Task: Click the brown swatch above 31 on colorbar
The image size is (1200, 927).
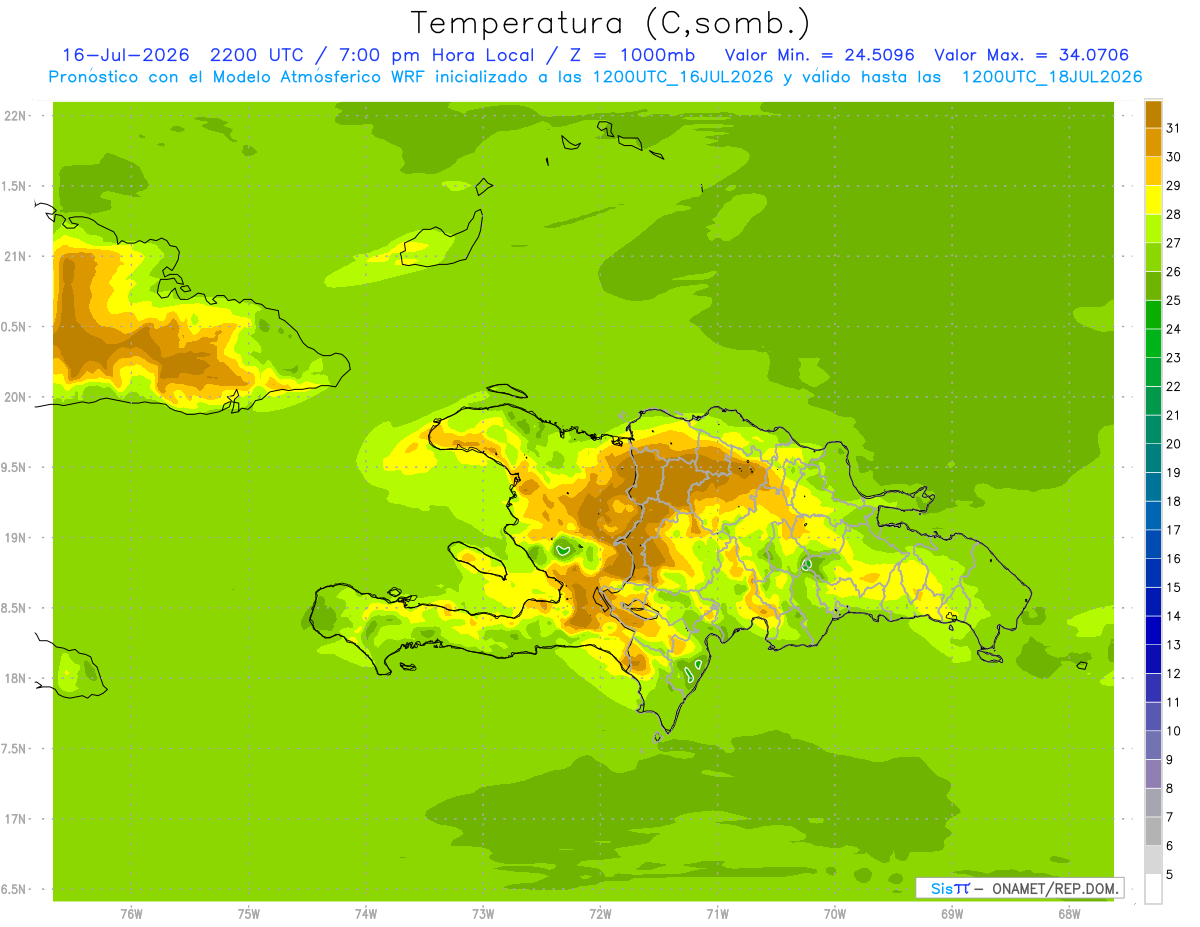Action: click(1153, 114)
